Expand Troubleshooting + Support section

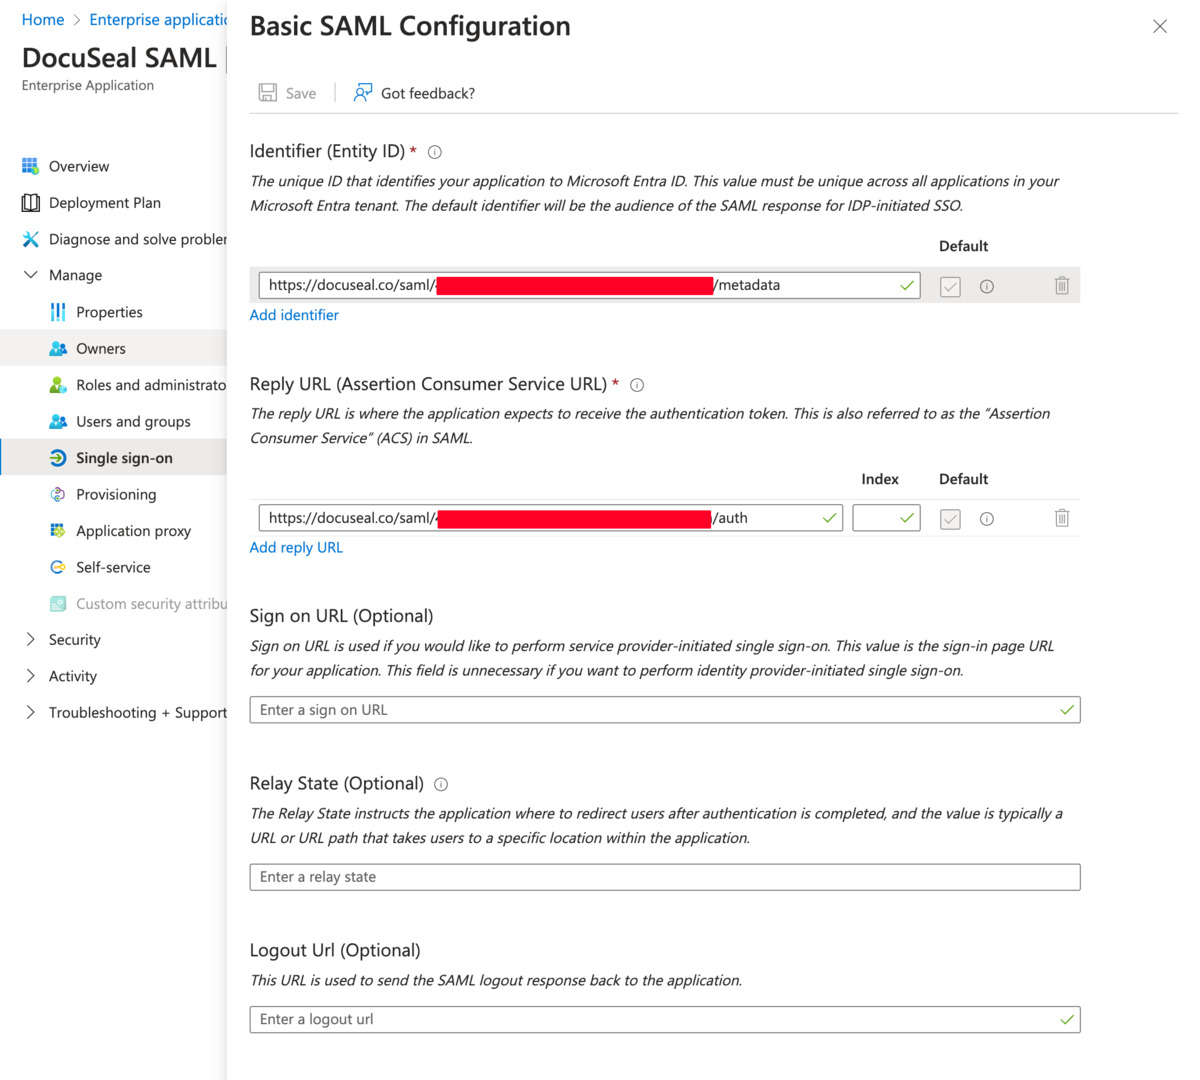30,713
